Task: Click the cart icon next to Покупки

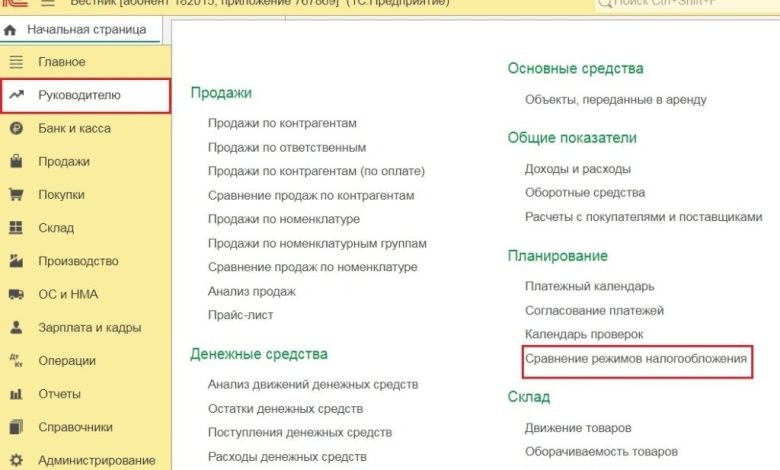Action: [x=16, y=195]
